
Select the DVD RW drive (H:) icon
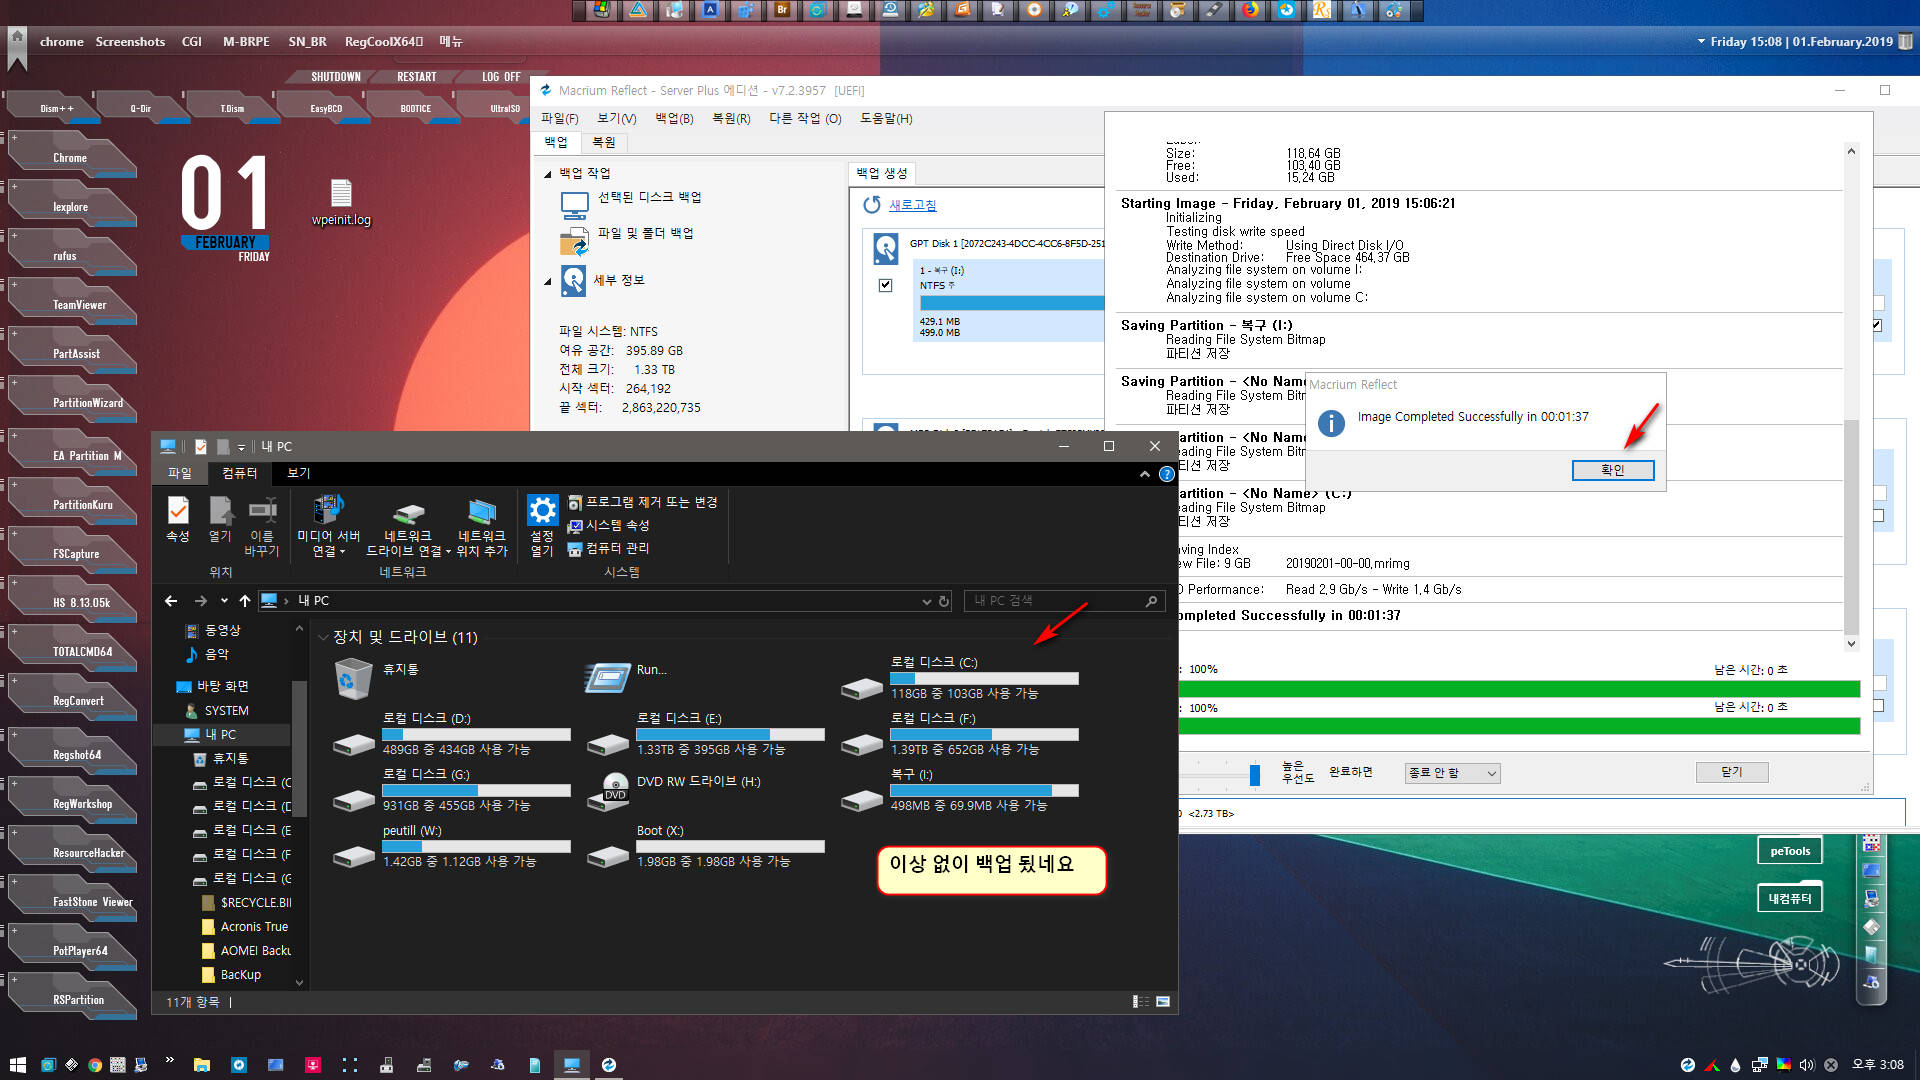coord(611,790)
